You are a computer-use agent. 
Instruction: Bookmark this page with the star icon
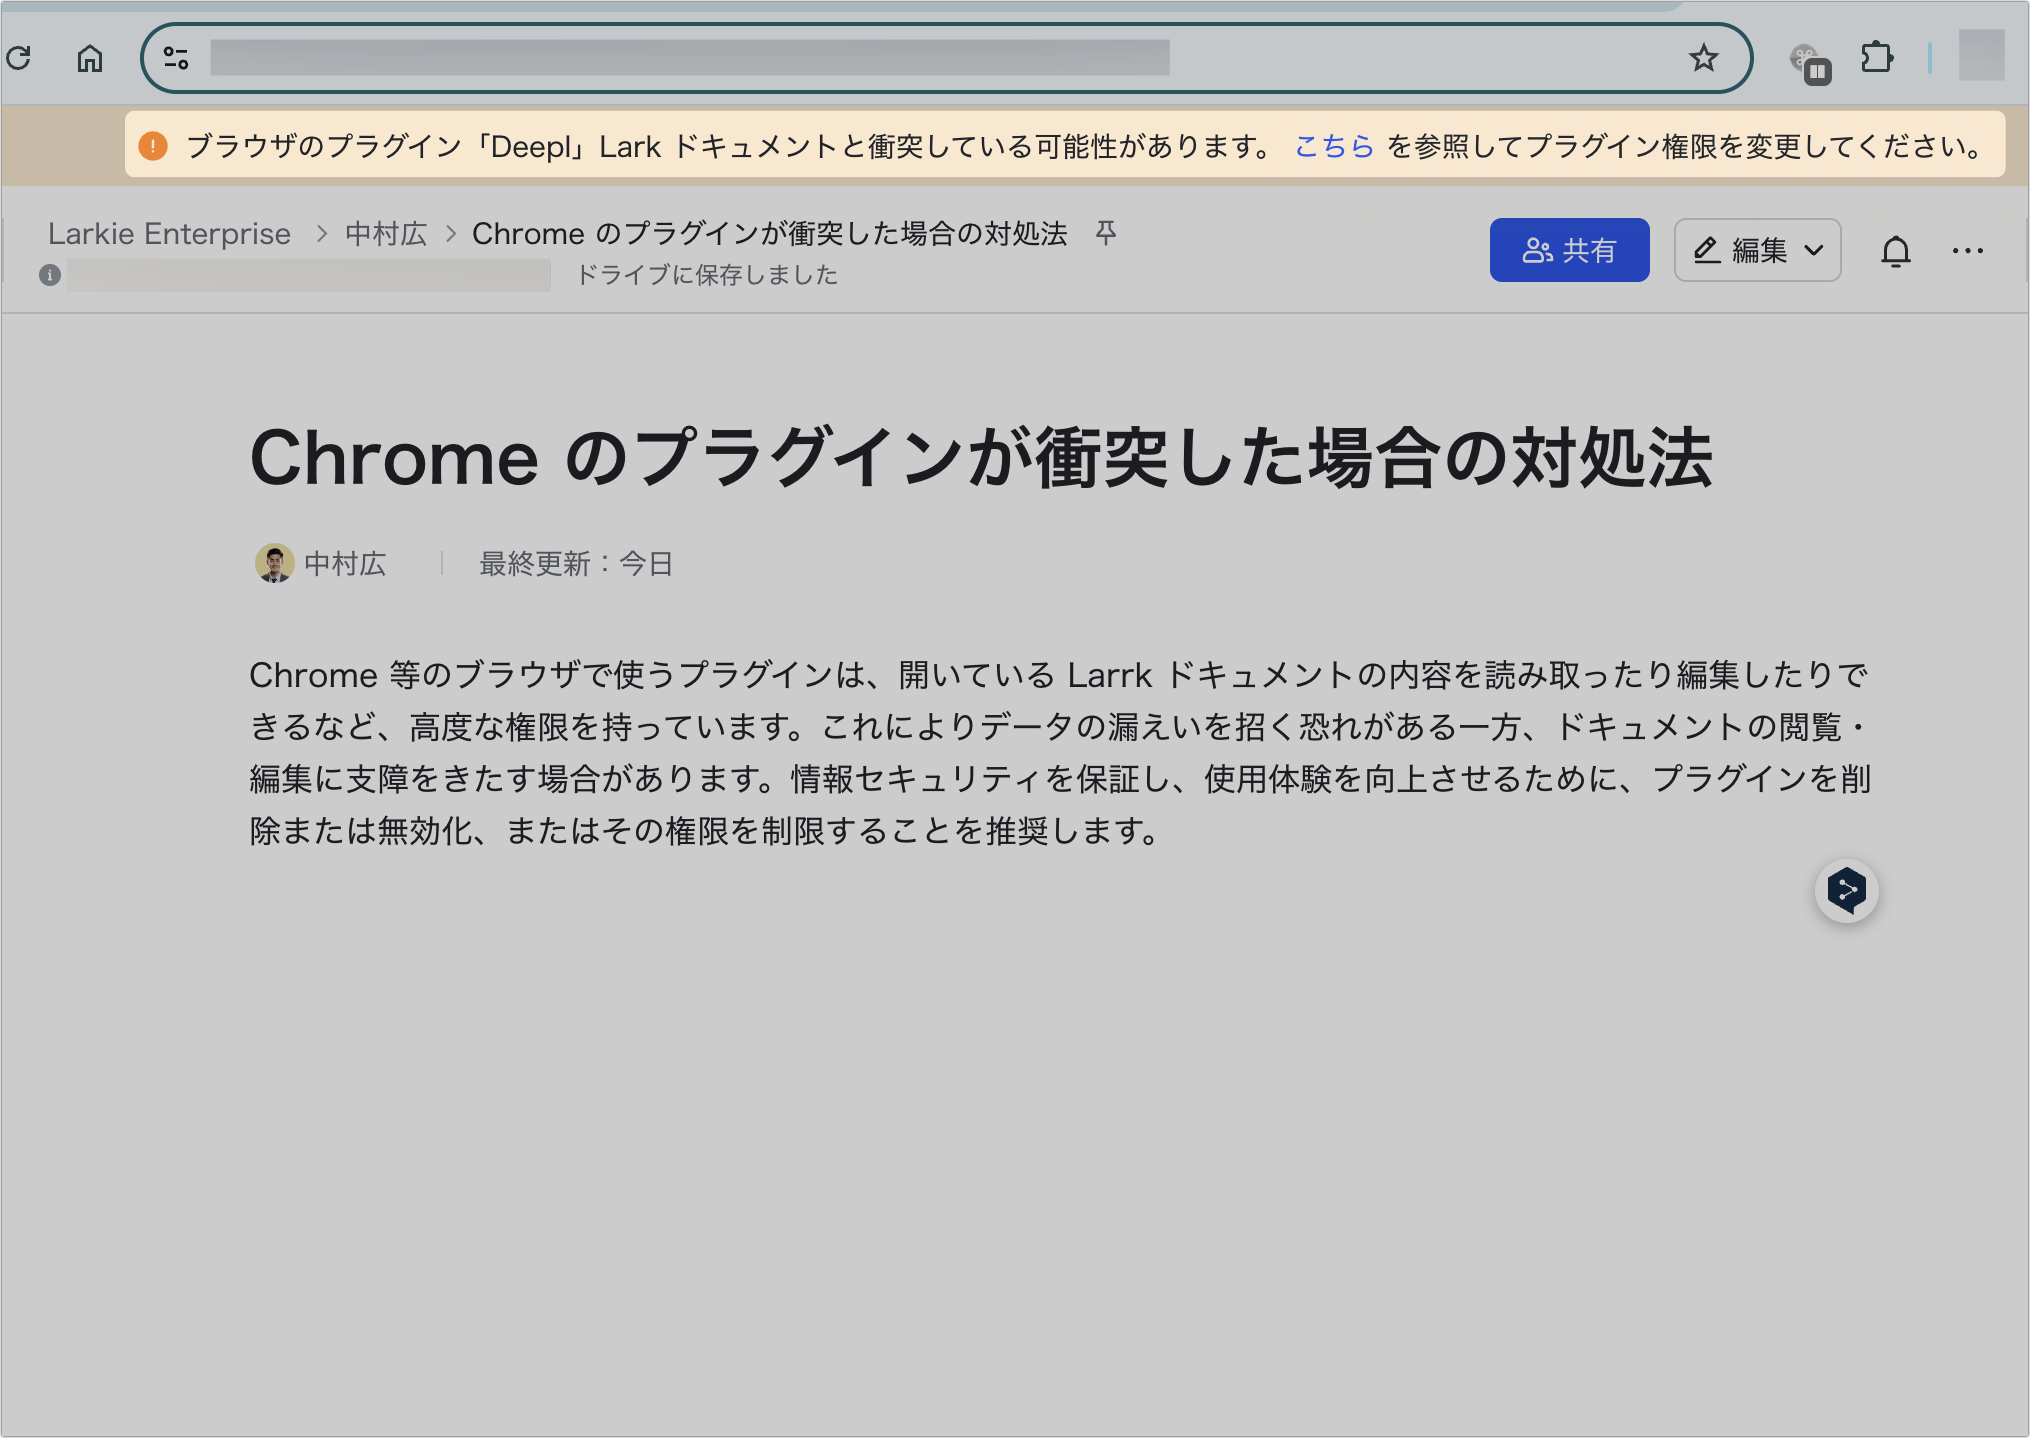1704,58
